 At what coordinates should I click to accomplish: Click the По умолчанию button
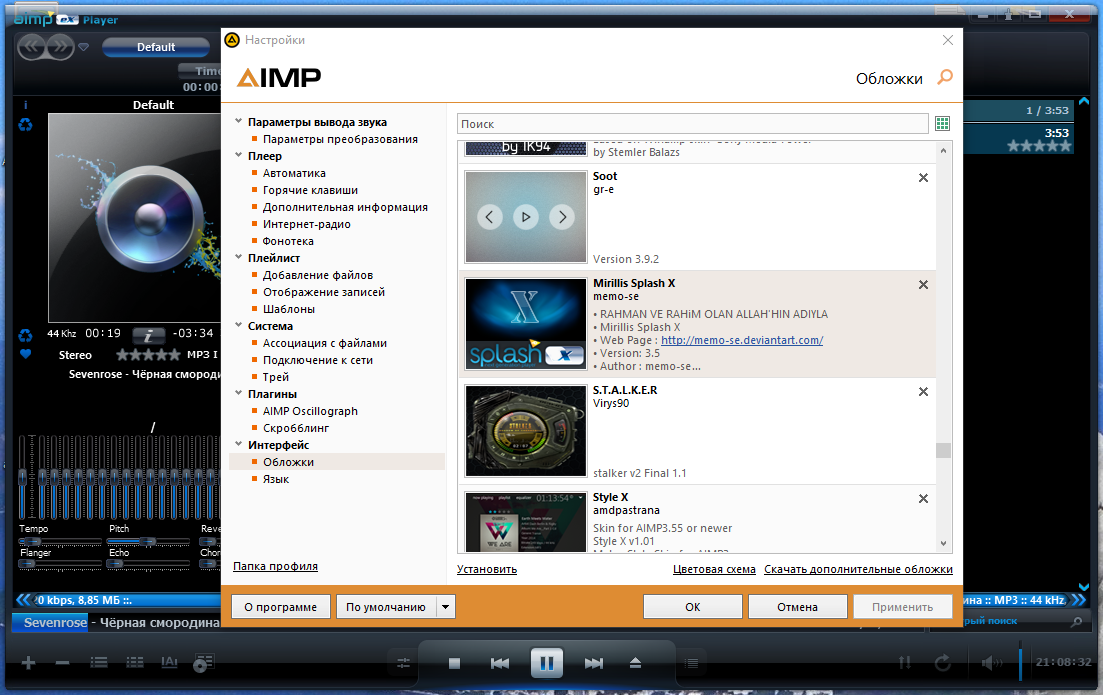[386, 606]
